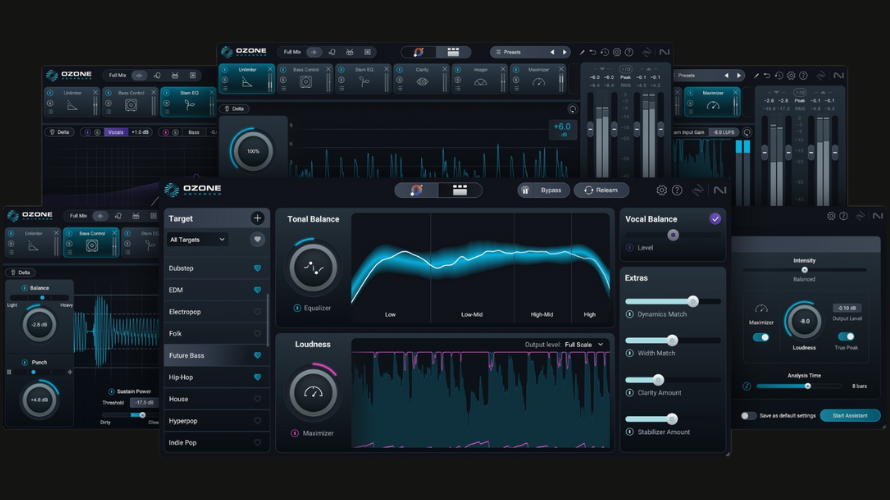The height and width of the screenshot is (500, 890).
Task: Unfavorite the Dubstep target heart
Action: click(257, 269)
